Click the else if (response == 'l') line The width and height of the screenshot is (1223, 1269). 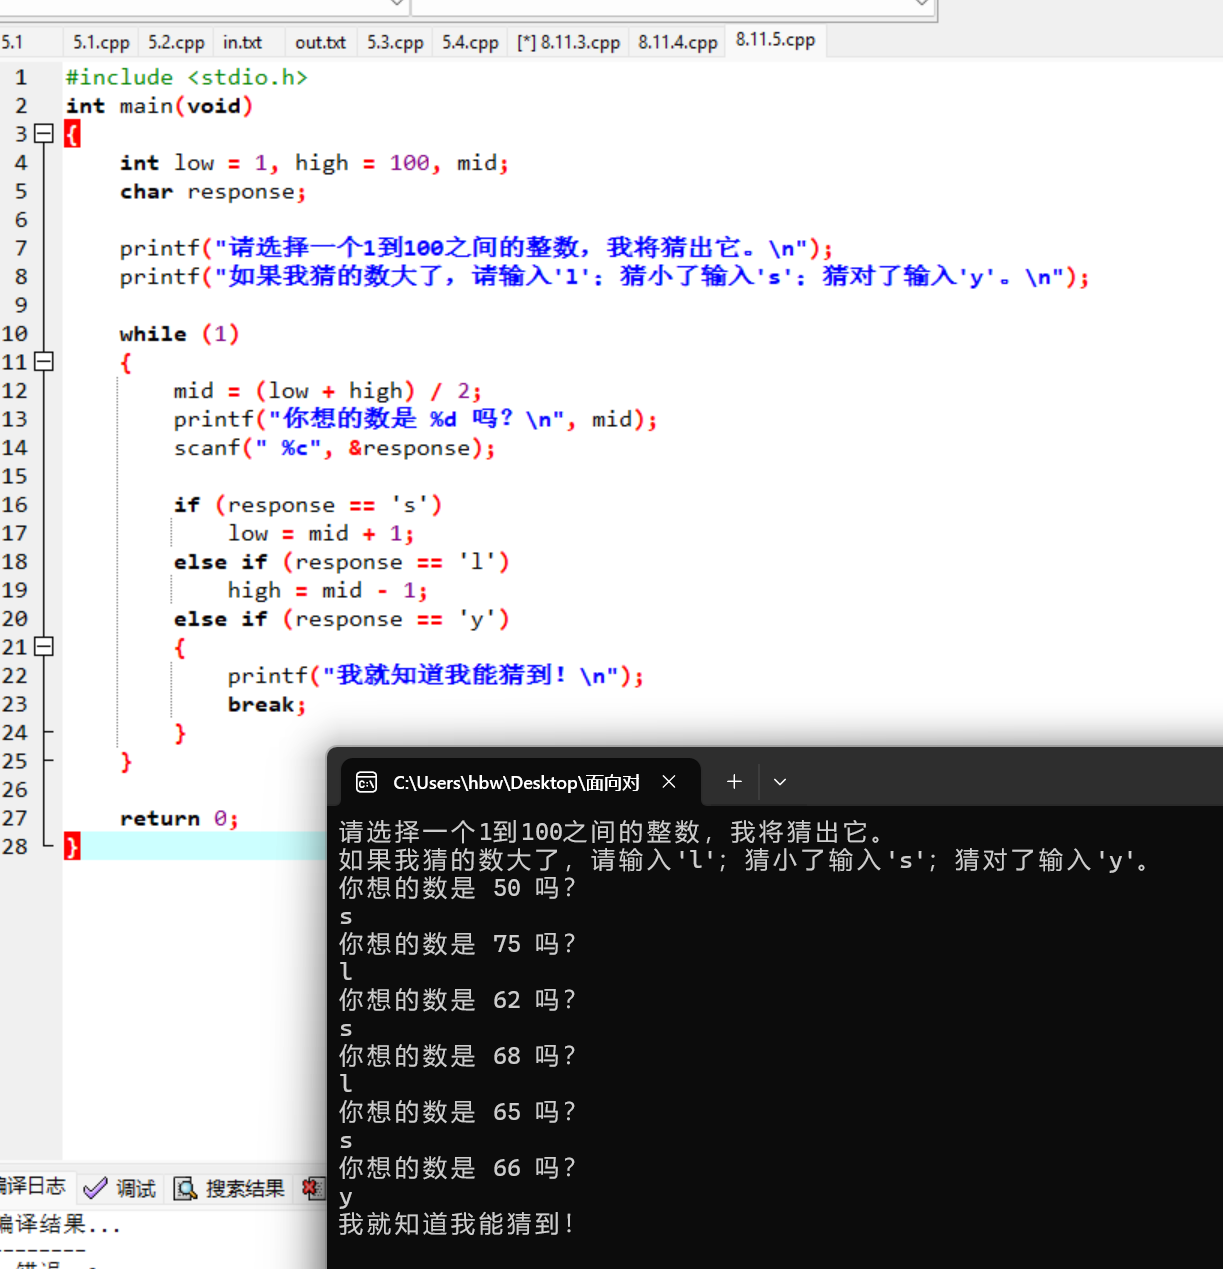[x=341, y=561]
